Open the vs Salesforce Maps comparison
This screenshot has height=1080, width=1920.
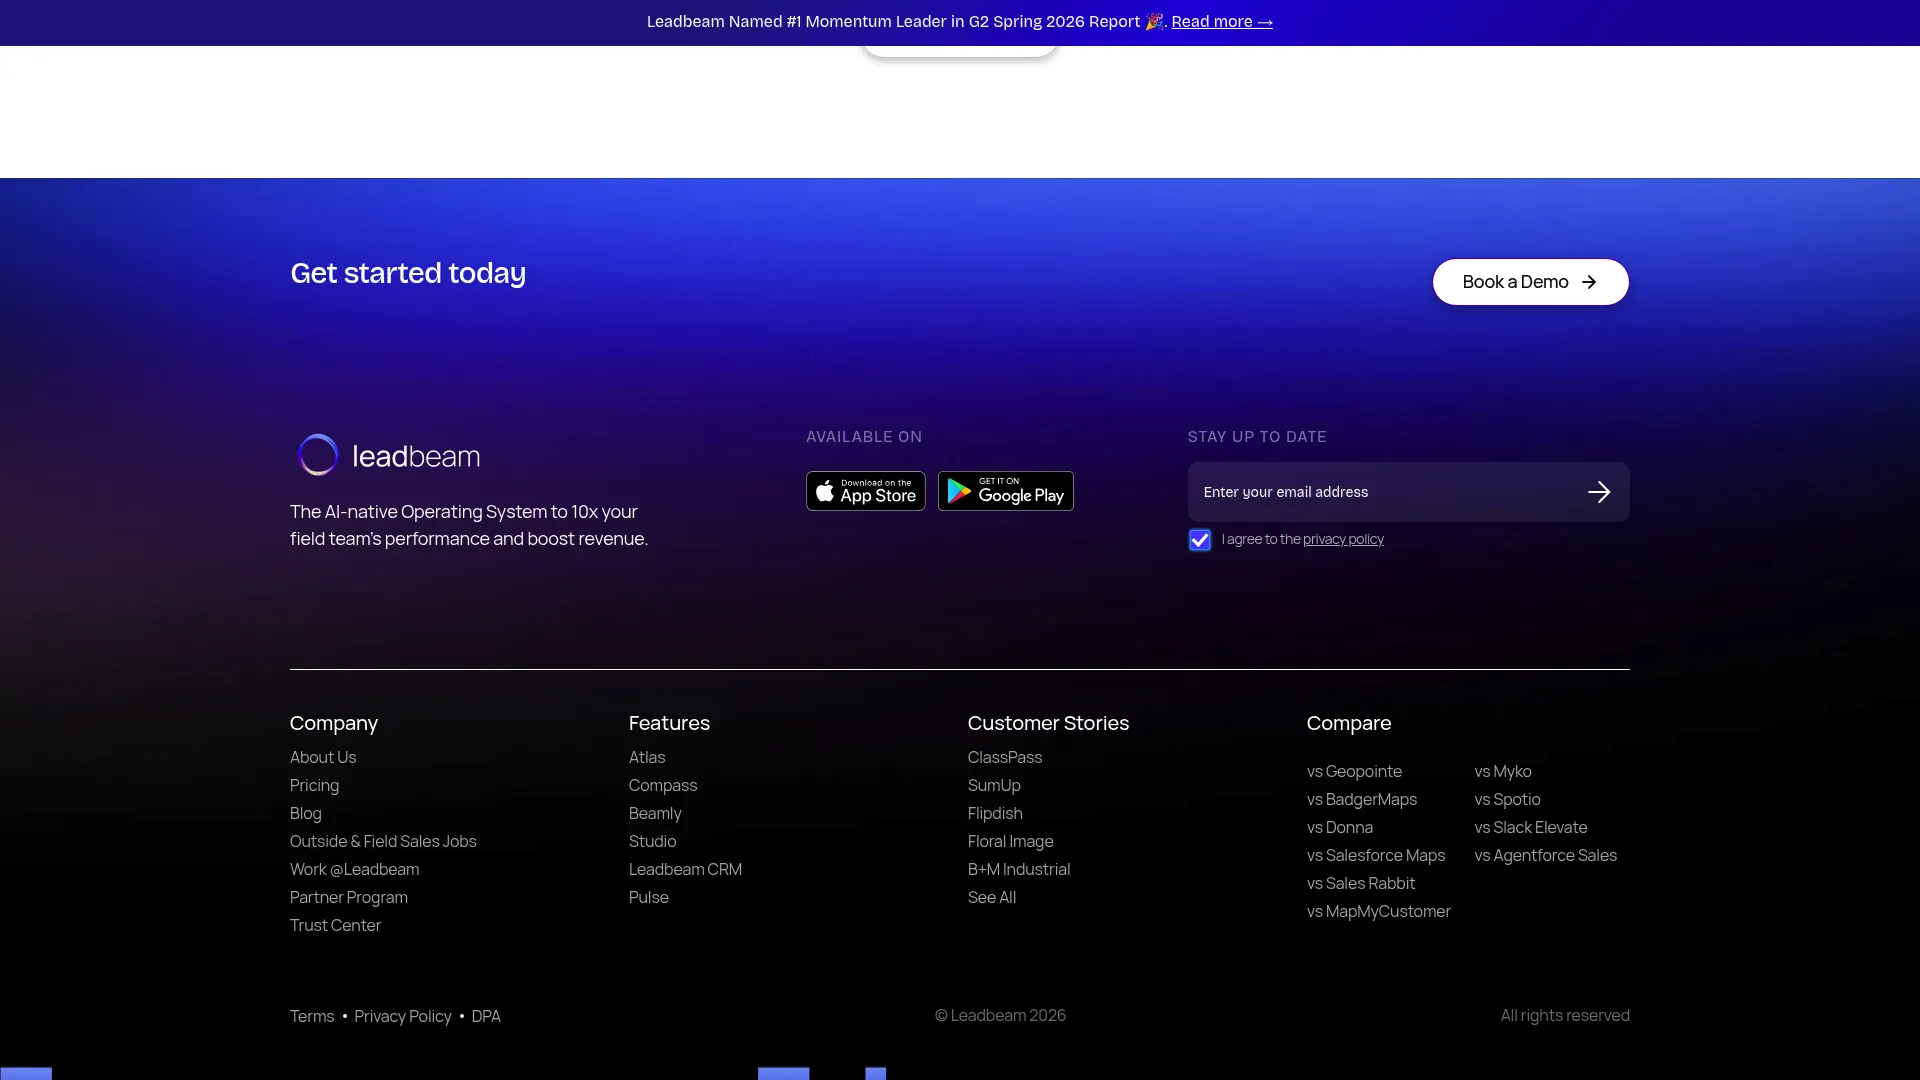(x=1376, y=856)
